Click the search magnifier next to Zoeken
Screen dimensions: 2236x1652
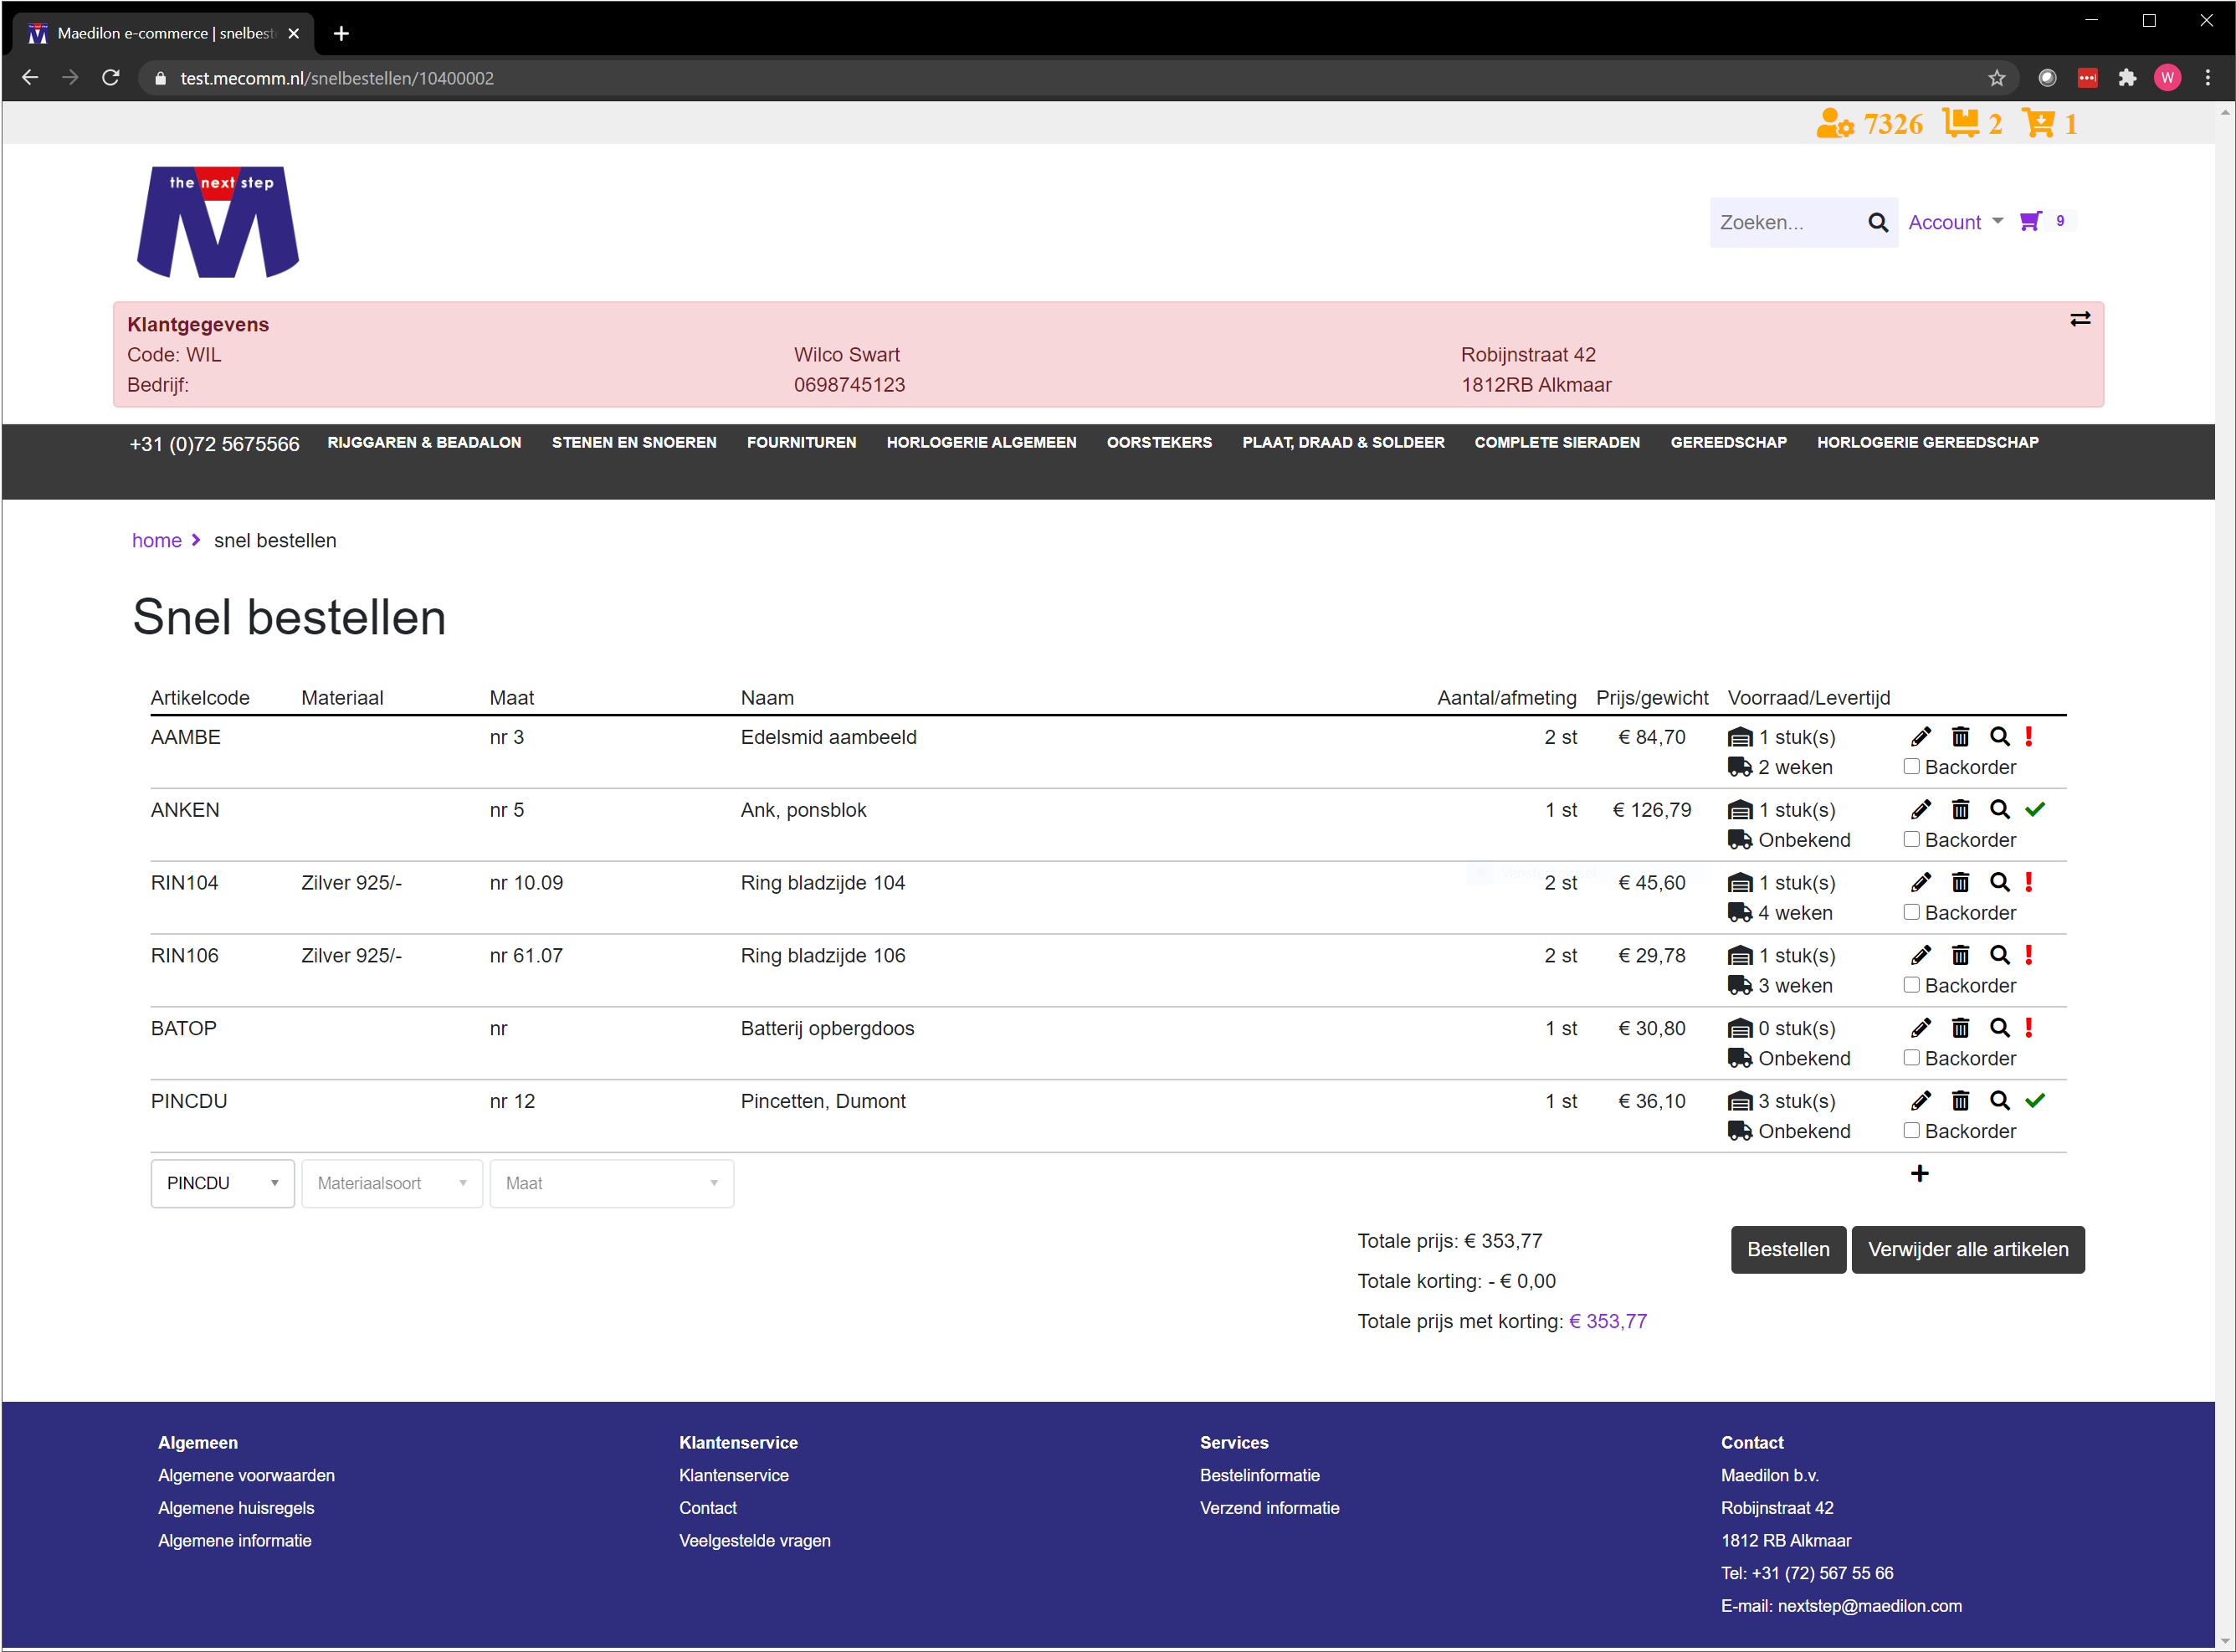click(x=1878, y=222)
